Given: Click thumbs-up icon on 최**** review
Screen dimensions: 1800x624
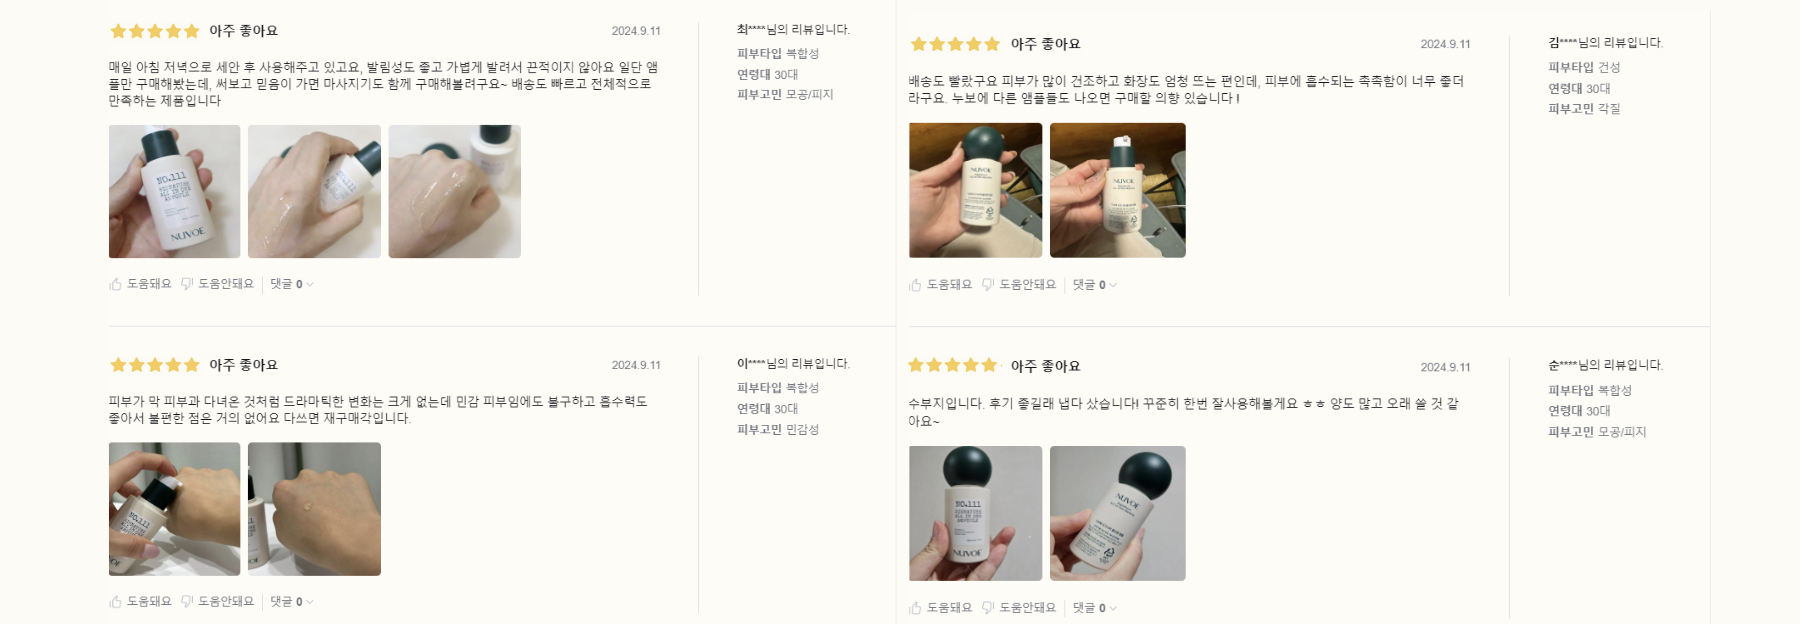Looking at the screenshot, I should pyautogui.click(x=116, y=284).
